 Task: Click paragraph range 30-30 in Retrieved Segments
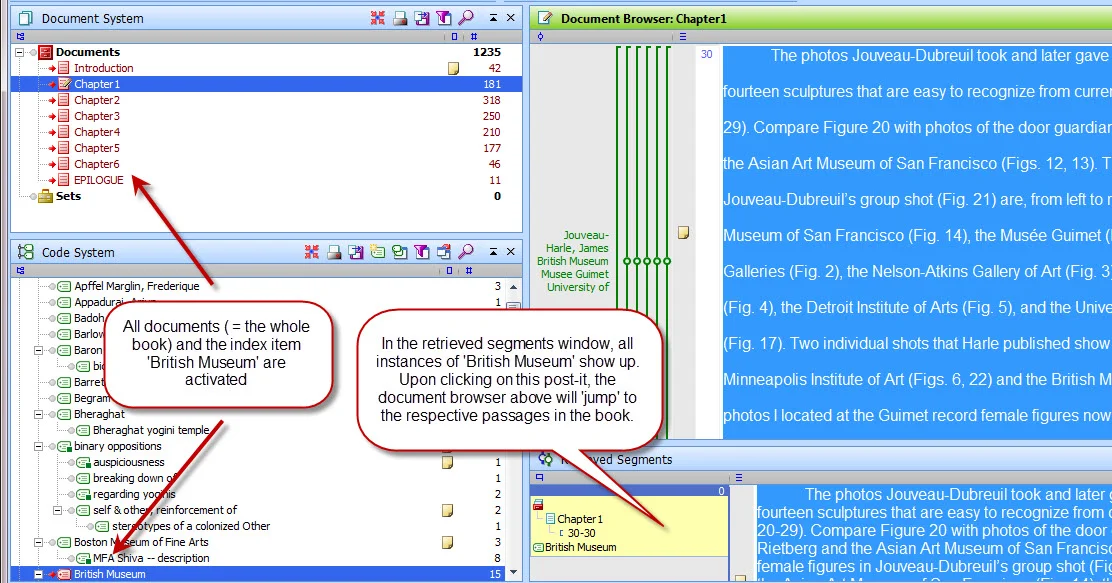(582, 533)
